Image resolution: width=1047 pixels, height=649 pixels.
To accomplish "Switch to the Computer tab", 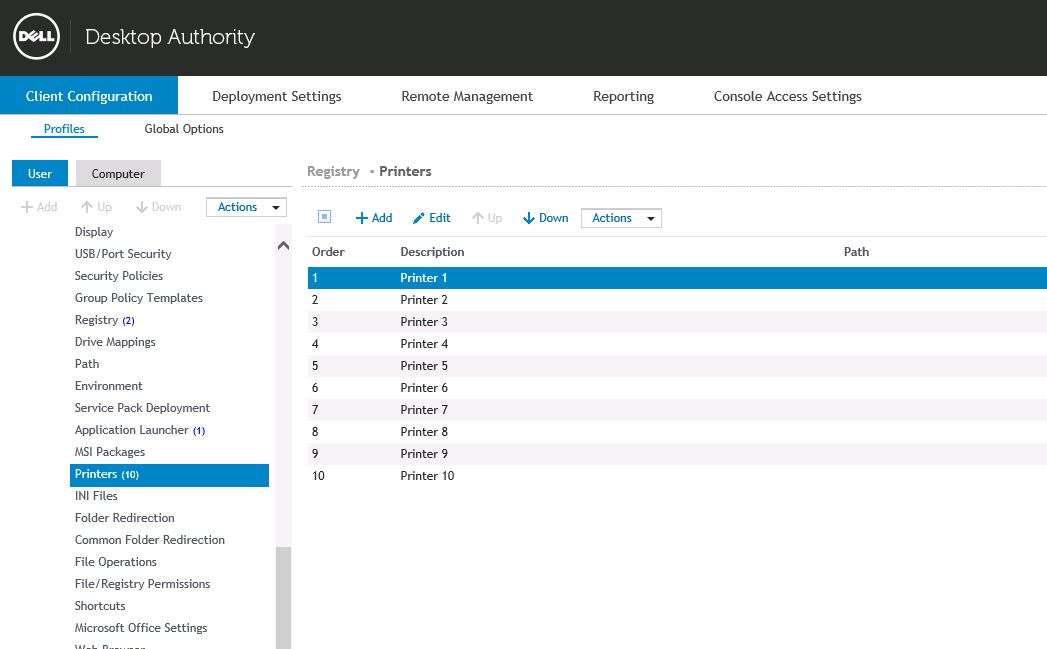I will tap(118, 174).
